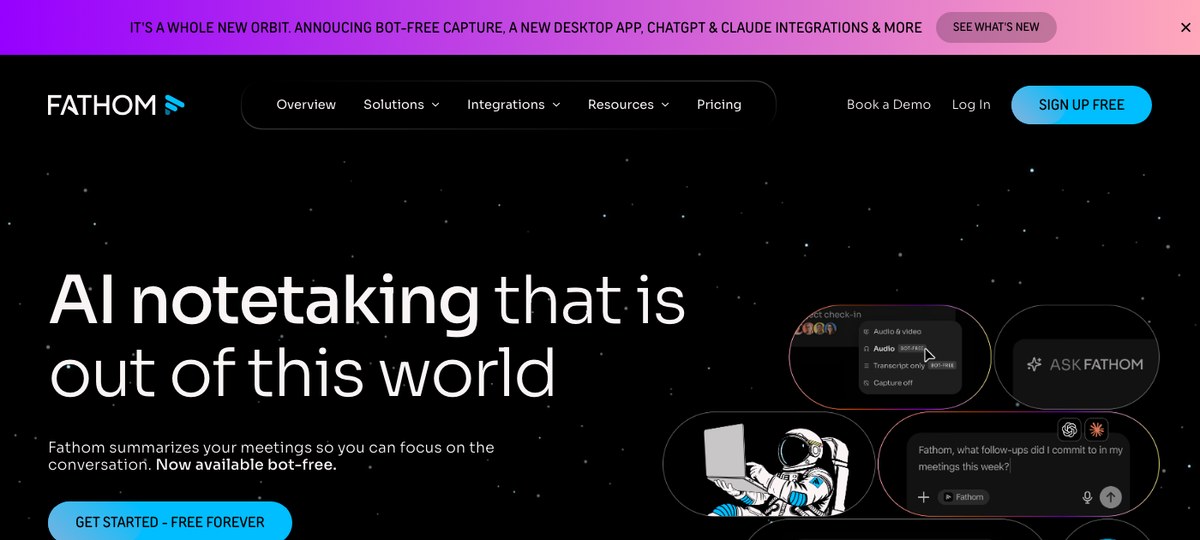The image size is (1200, 540).
Task: Select the Audio bot-free capture option
Action: tap(897, 349)
